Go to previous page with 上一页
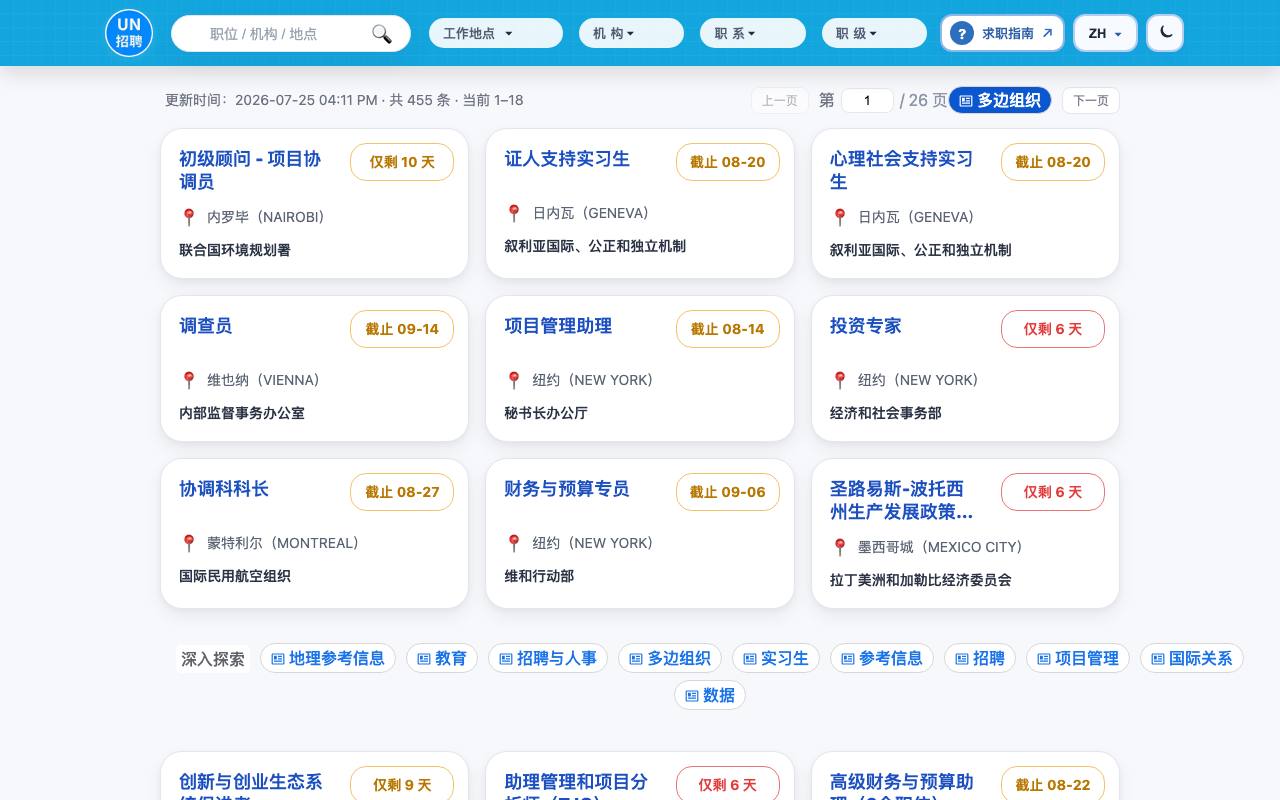Screen dimensions: 1280x800 click(x=780, y=100)
